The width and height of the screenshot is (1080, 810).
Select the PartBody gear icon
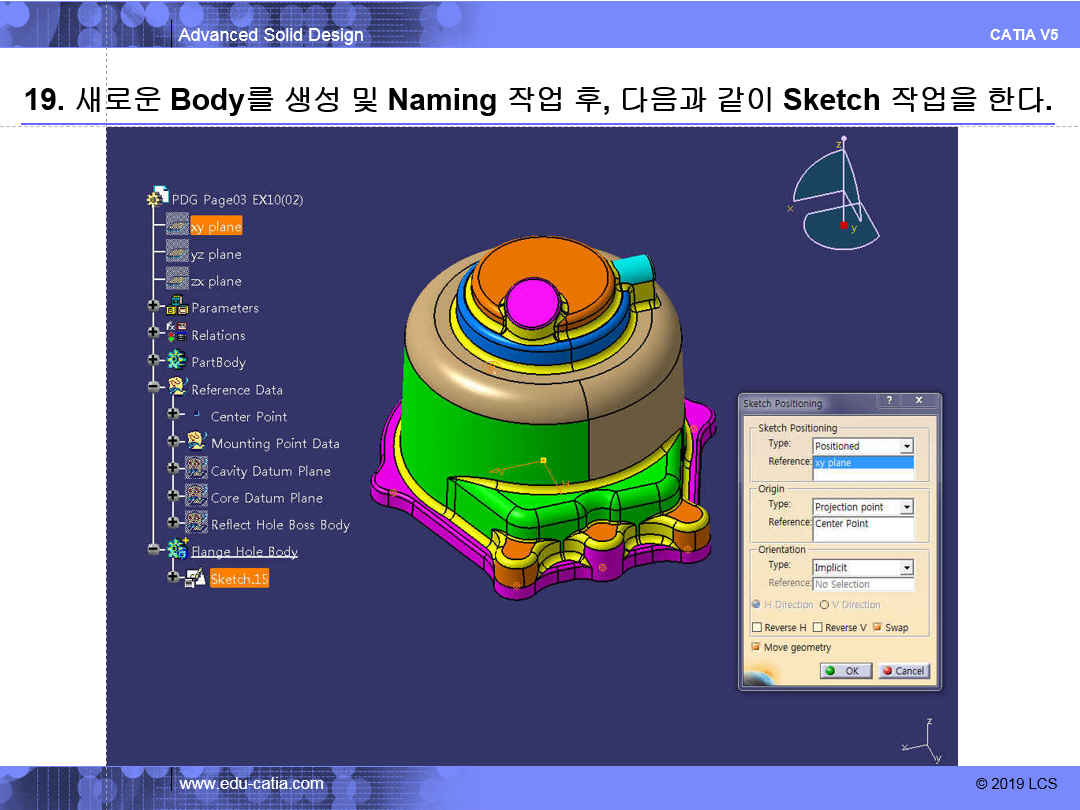(x=178, y=361)
